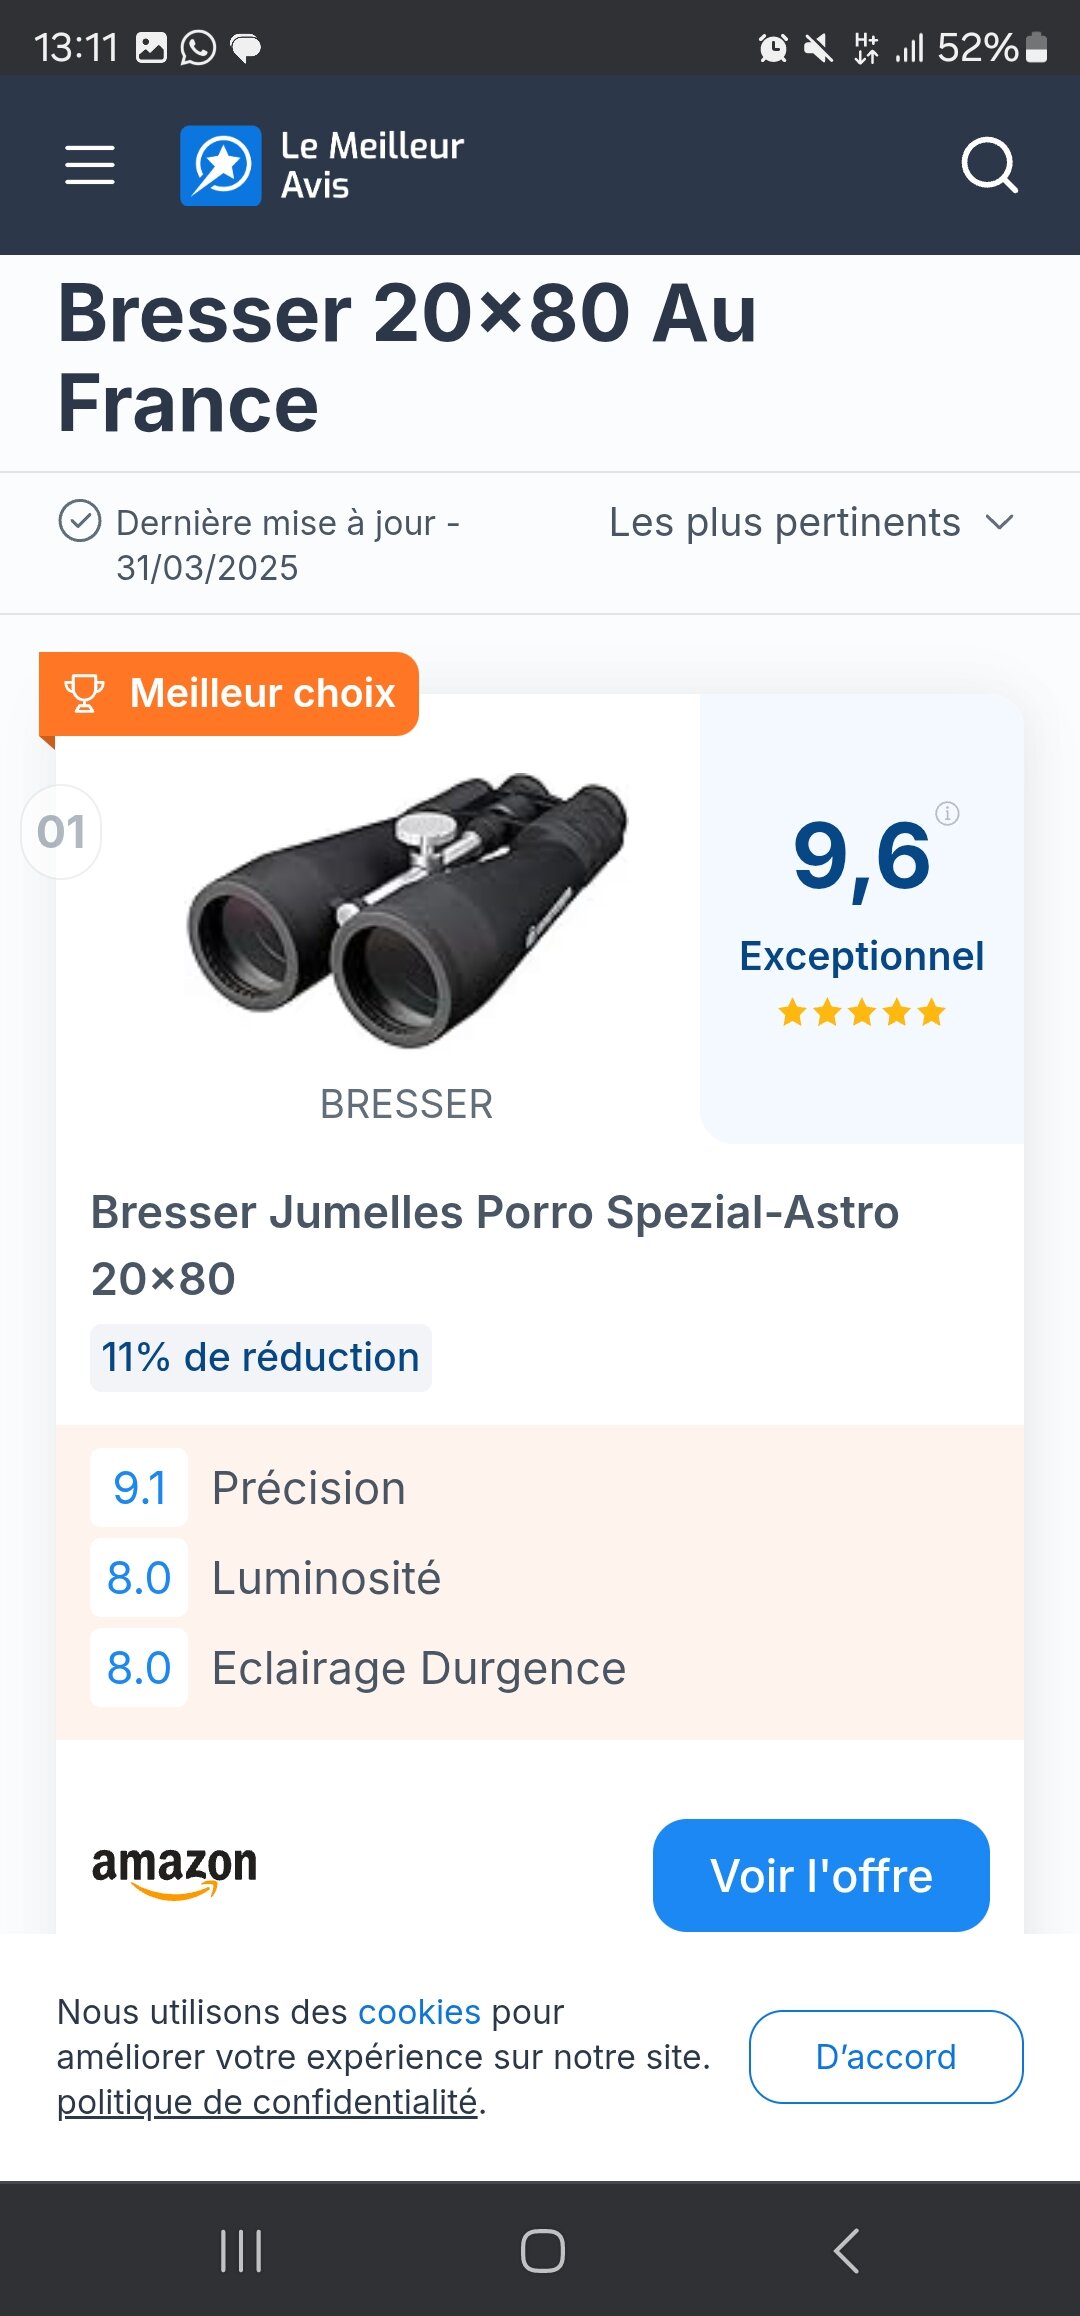Accept cookies with the D'accord button
The height and width of the screenshot is (2316, 1080).
(x=886, y=2057)
